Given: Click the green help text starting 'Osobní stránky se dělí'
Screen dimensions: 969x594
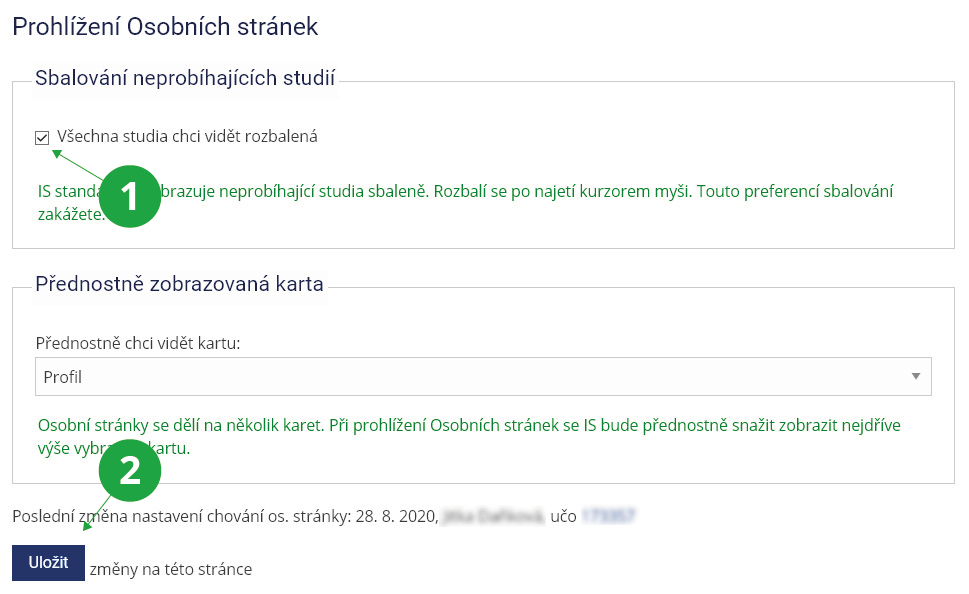Looking at the screenshot, I should [468, 425].
